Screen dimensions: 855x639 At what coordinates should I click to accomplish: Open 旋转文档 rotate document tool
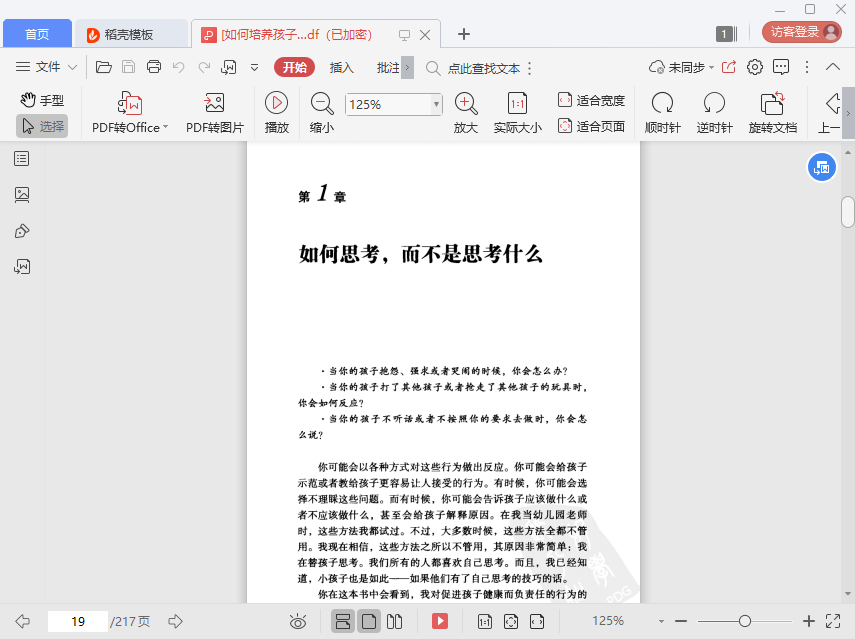pyautogui.click(x=773, y=113)
